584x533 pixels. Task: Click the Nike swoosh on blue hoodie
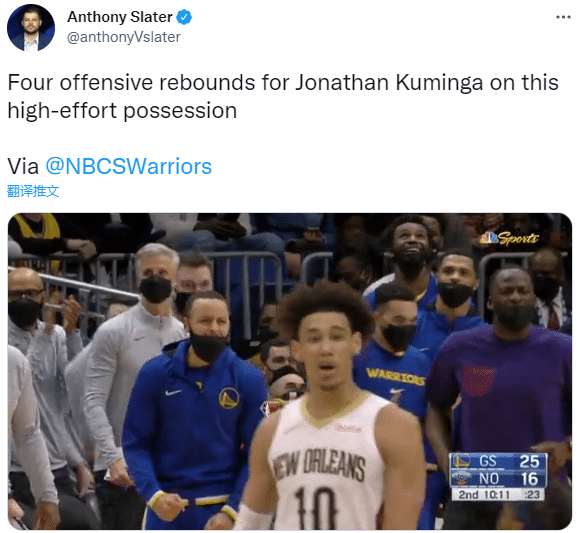pos(173,392)
